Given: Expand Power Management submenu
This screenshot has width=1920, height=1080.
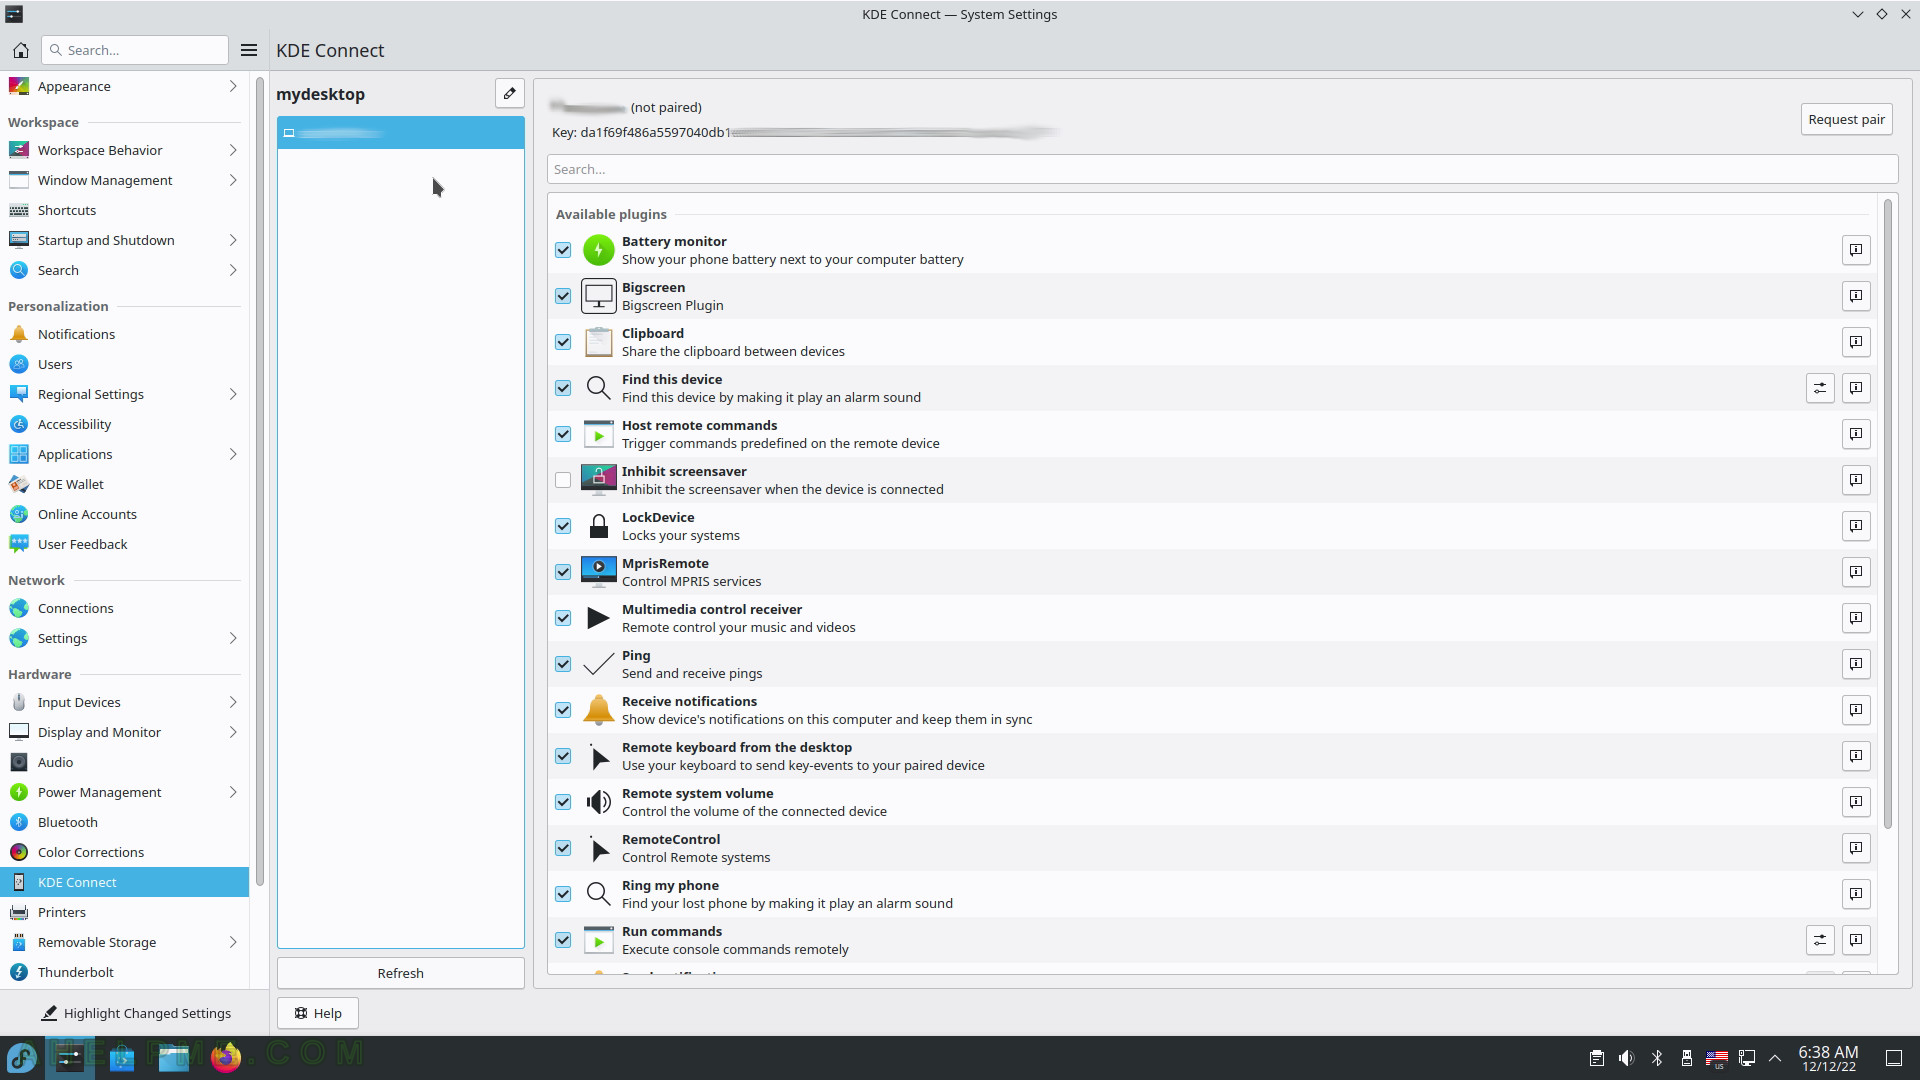Looking at the screenshot, I should click(x=233, y=792).
